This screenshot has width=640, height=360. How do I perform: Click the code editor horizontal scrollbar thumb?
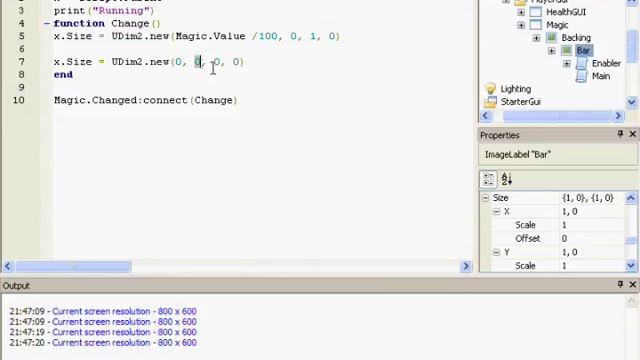[x=73, y=267]
